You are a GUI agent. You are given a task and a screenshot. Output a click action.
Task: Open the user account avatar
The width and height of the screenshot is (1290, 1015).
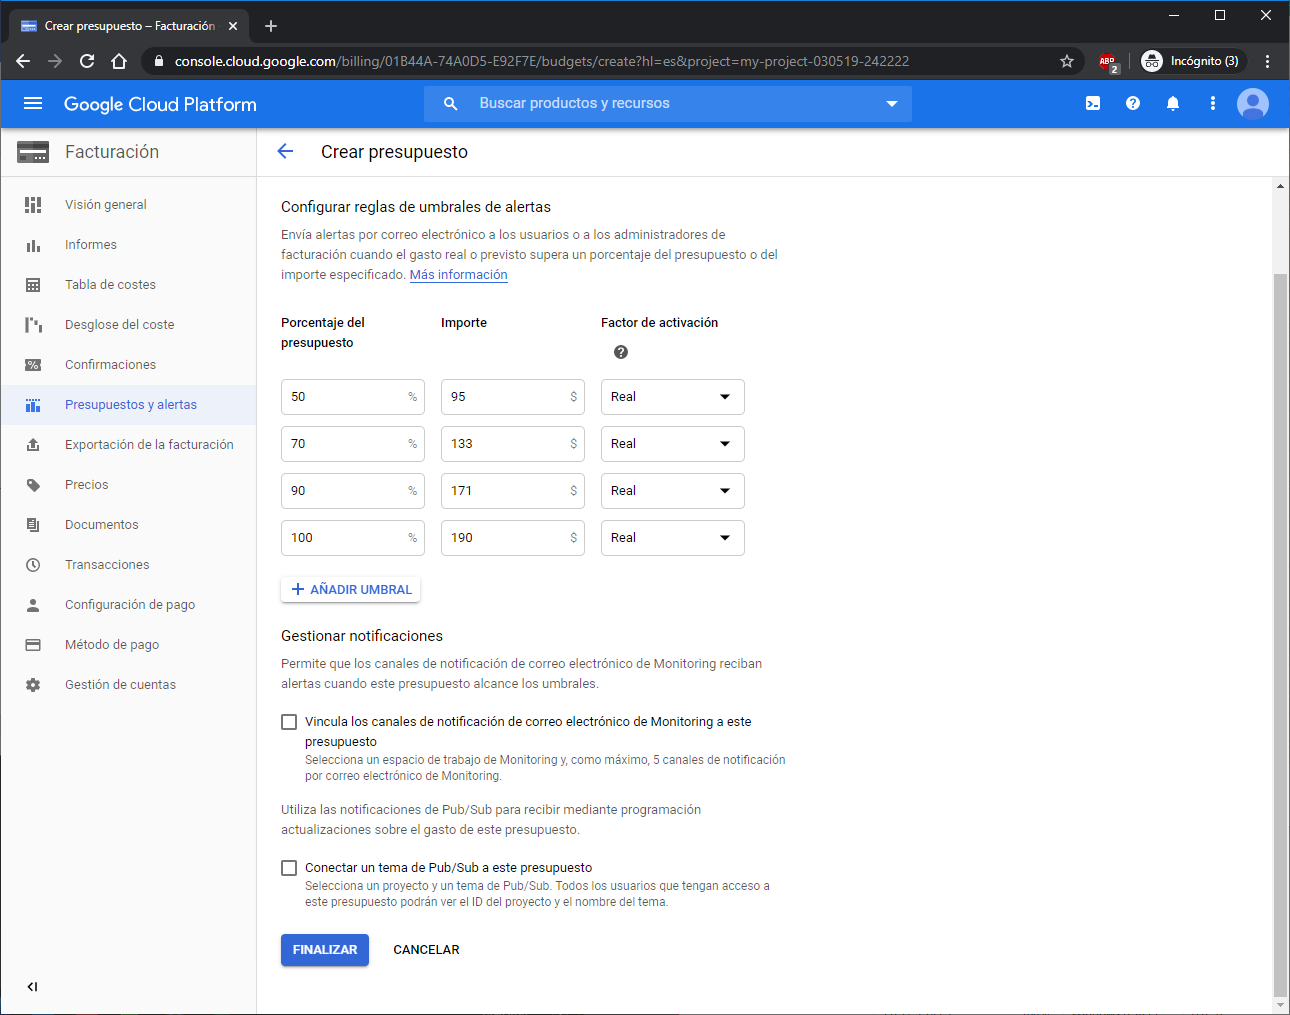[x=1252, y=103]
